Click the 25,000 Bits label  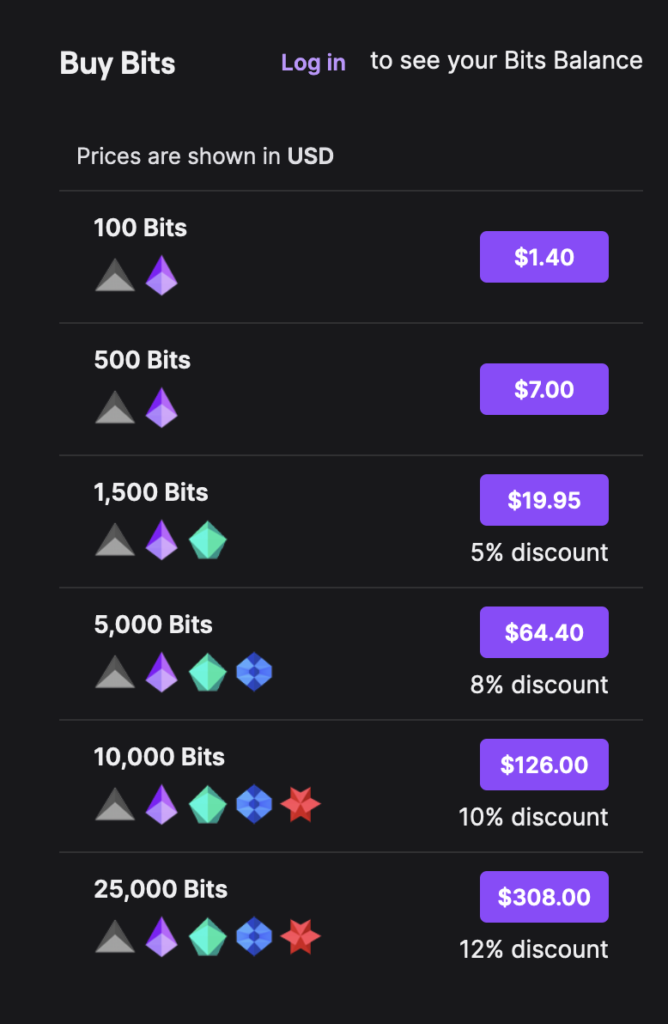tap(161, 889)
